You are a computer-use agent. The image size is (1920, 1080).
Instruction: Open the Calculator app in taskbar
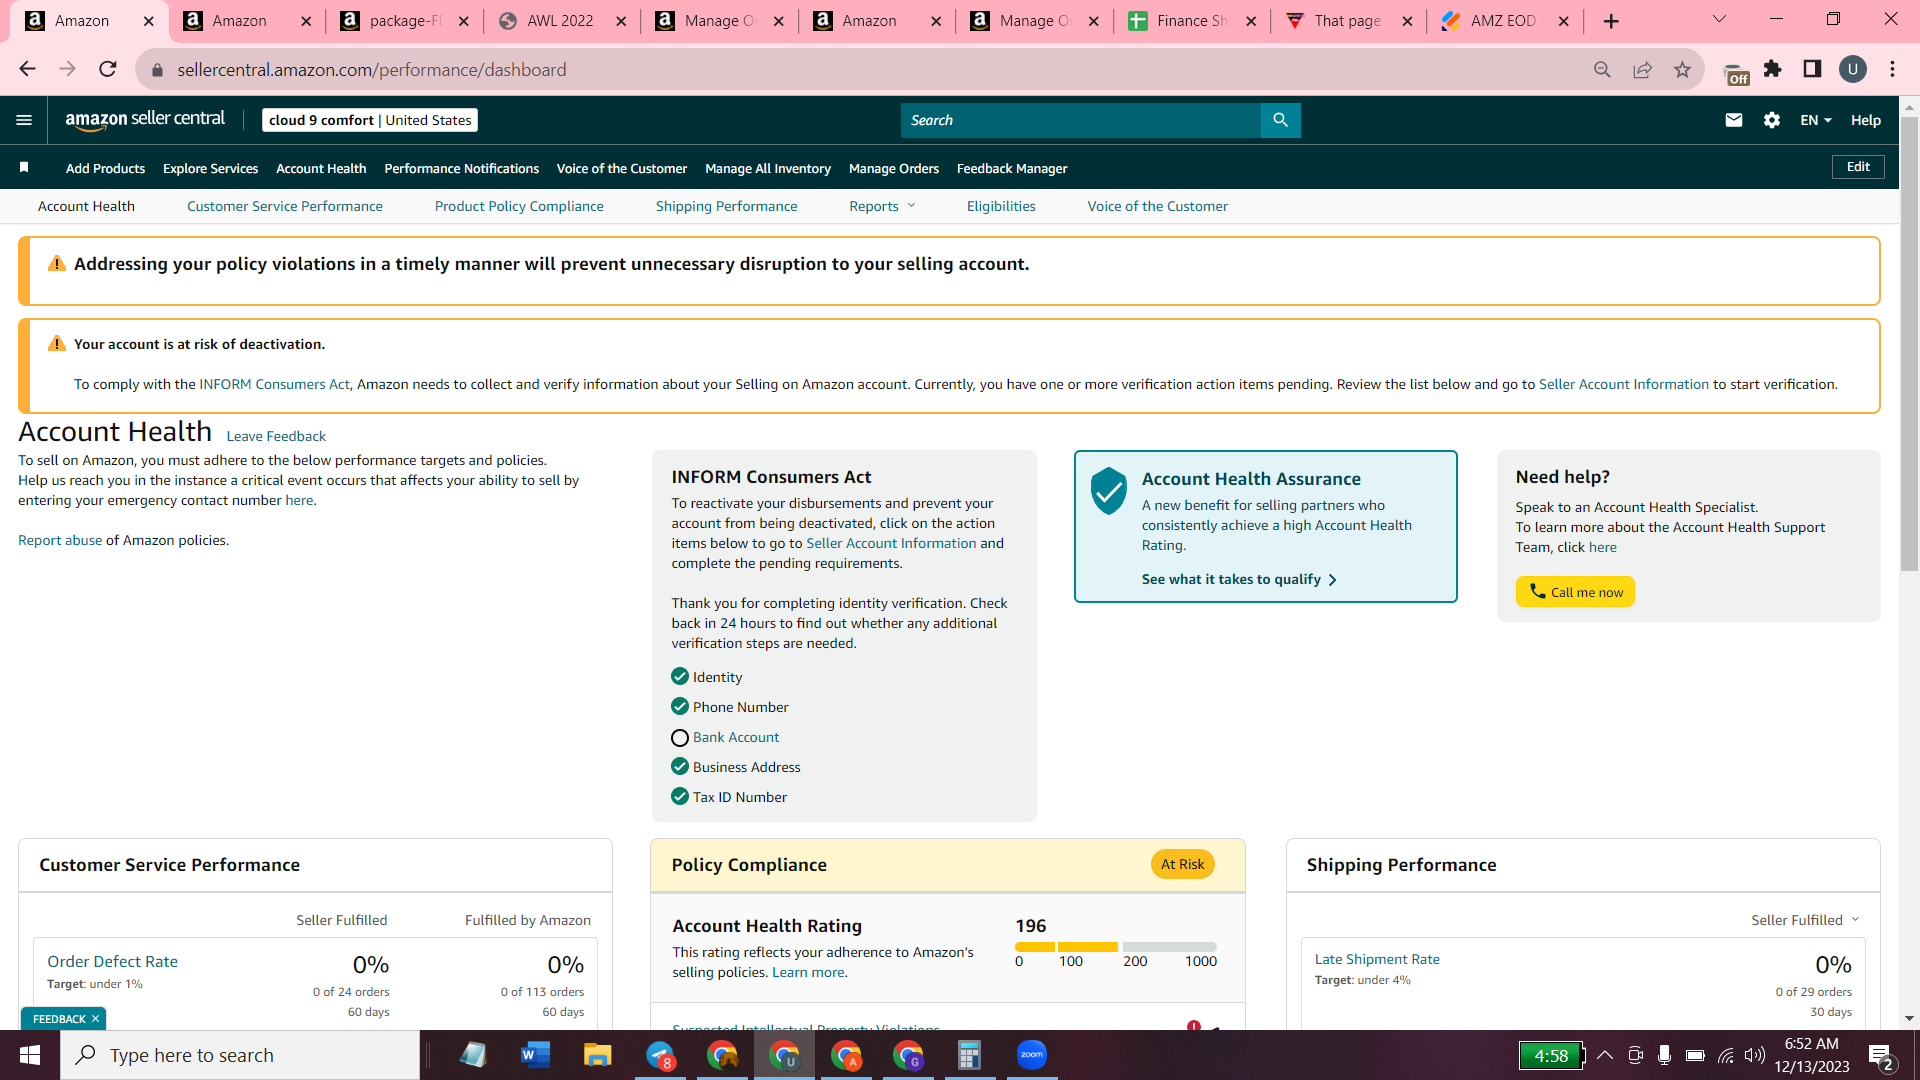click(969, 1055)
